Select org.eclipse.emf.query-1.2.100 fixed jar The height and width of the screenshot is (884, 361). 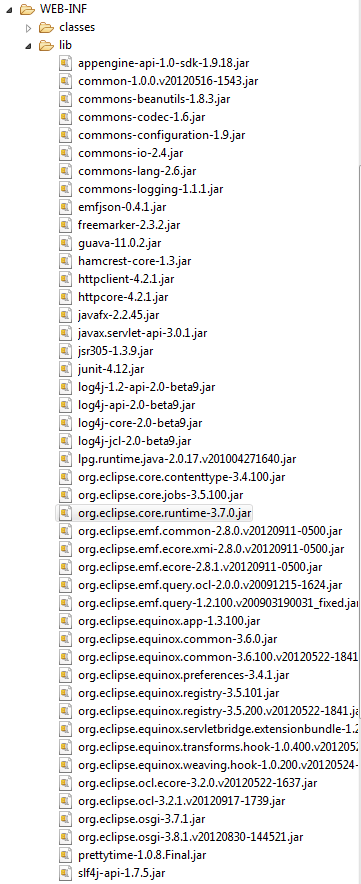pyautogui.click(x=219, y=603)
